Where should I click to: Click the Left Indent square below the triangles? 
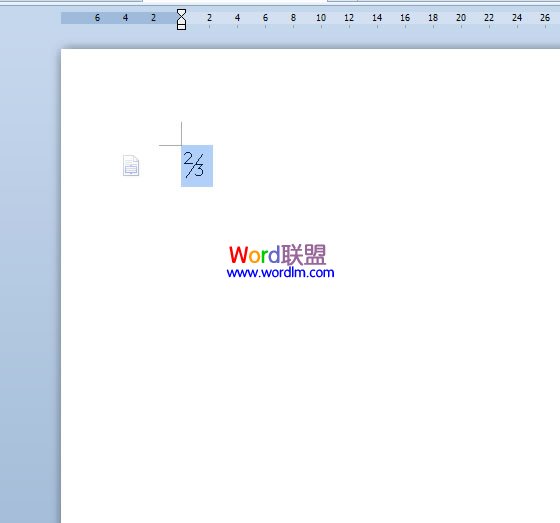point(181,27)
